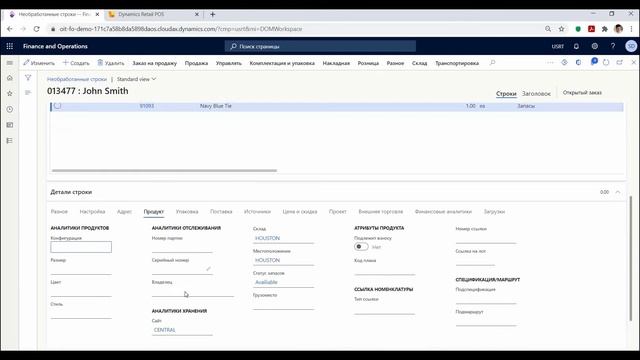
Task: Open the unprocessed lines breadcrumb link
Action: [x=77, y=79]
